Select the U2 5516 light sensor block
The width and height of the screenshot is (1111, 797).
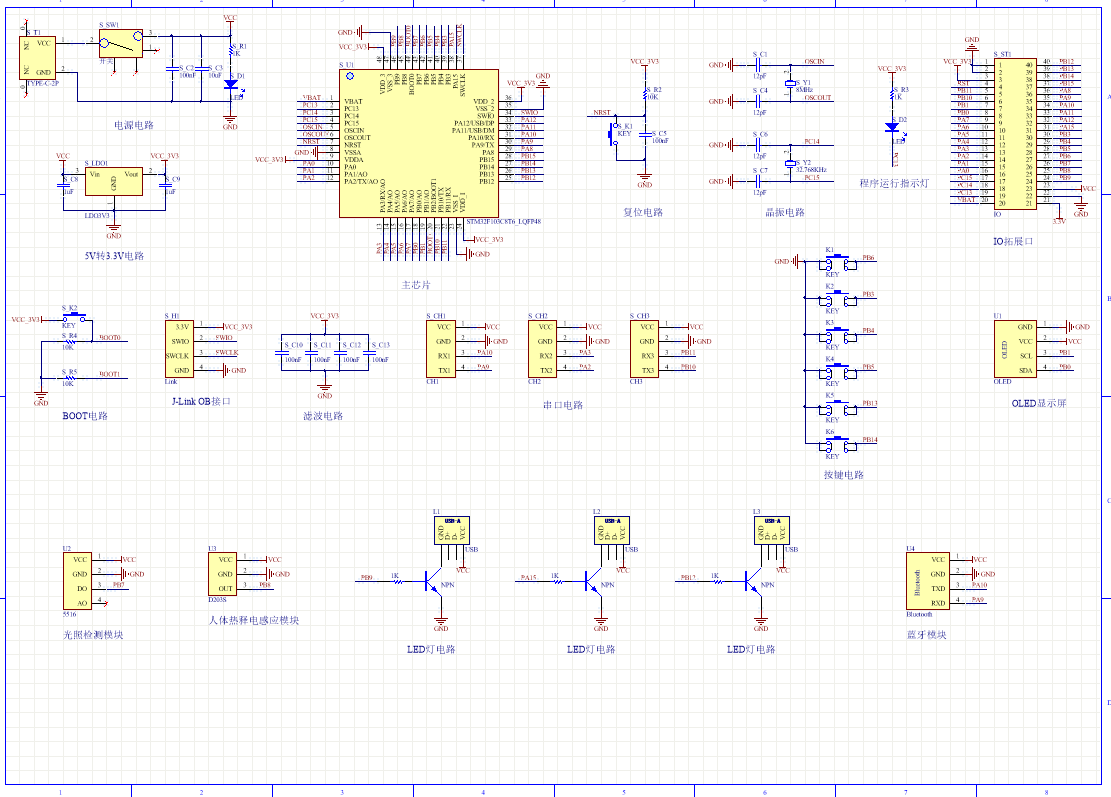(x=77, y=581)
